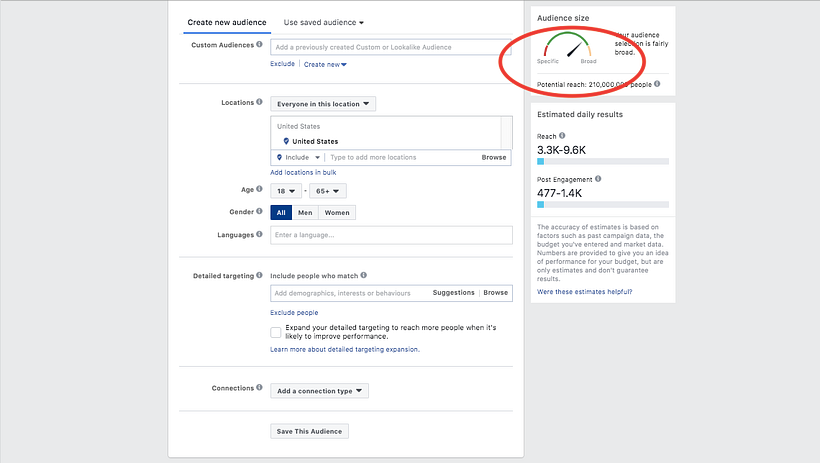The width and height of the screenshot is (820, 463).
Task: Click info icon next to Locations label
Action: (259, 102)
